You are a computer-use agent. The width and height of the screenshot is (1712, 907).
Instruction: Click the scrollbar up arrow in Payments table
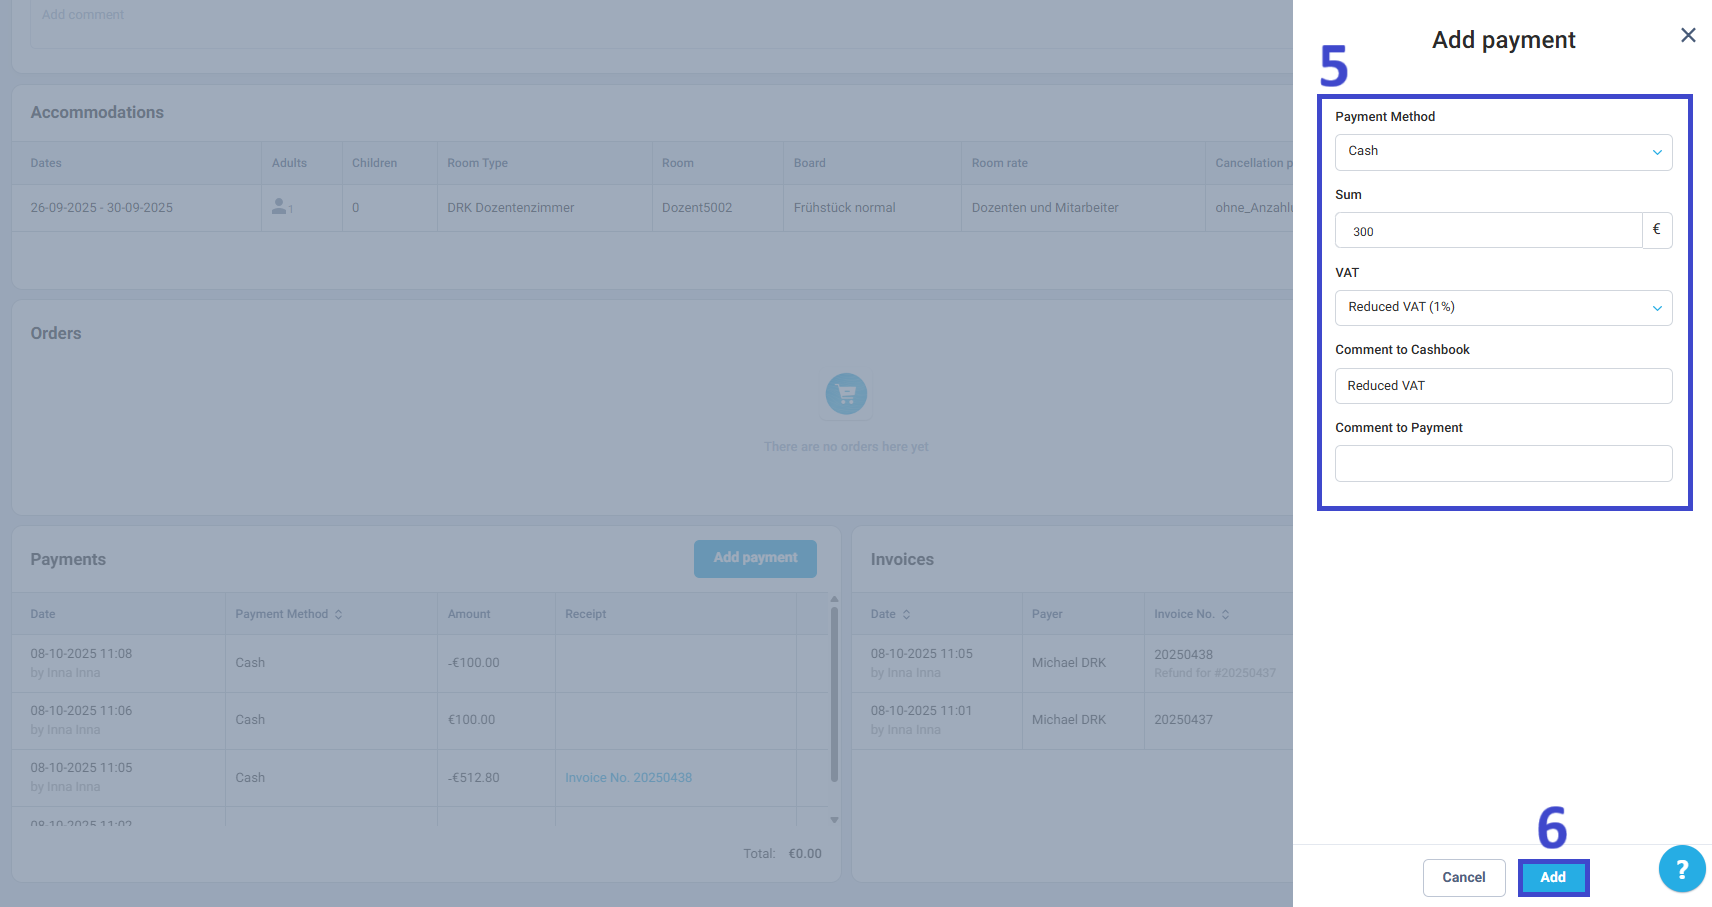point(833,599)
